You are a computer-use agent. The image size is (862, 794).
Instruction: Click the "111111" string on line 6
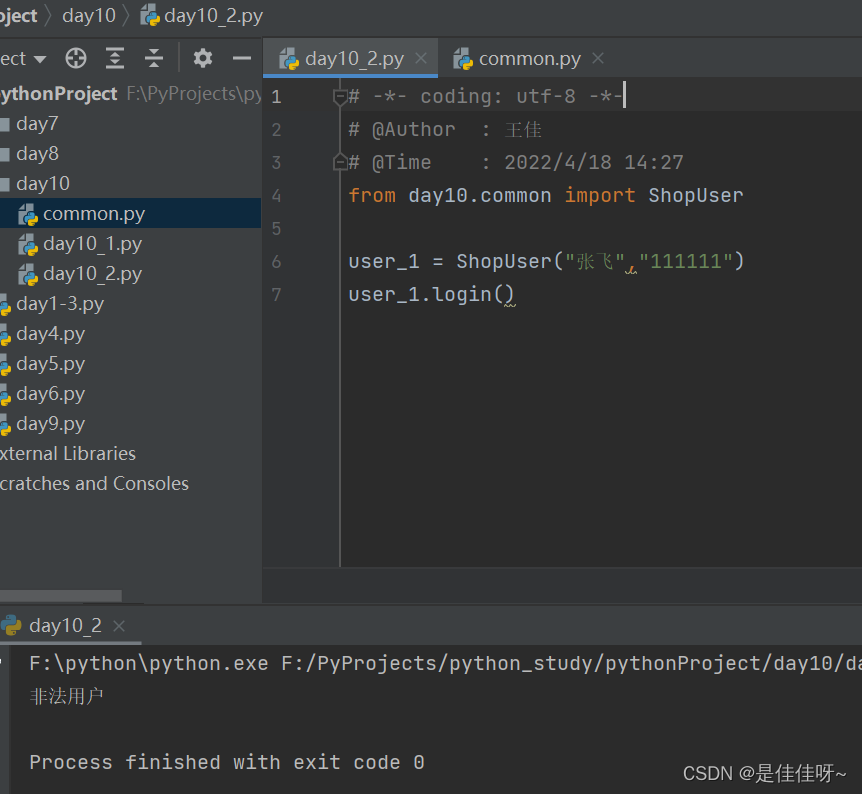686,261
